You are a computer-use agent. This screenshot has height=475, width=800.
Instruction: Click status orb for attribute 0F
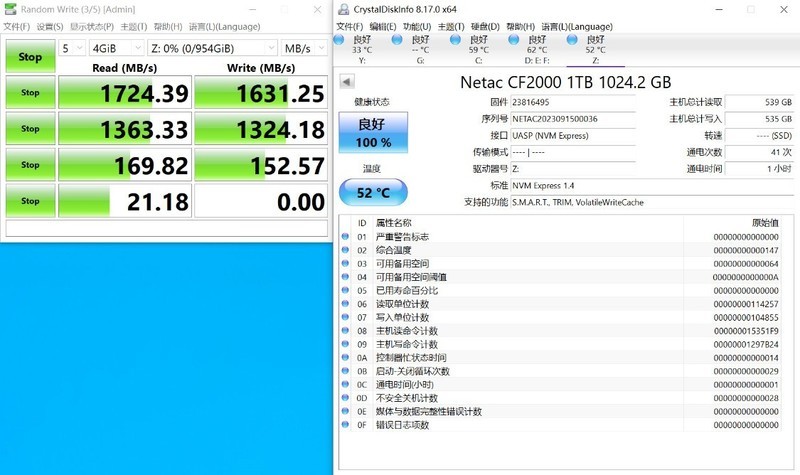[346, 425]
